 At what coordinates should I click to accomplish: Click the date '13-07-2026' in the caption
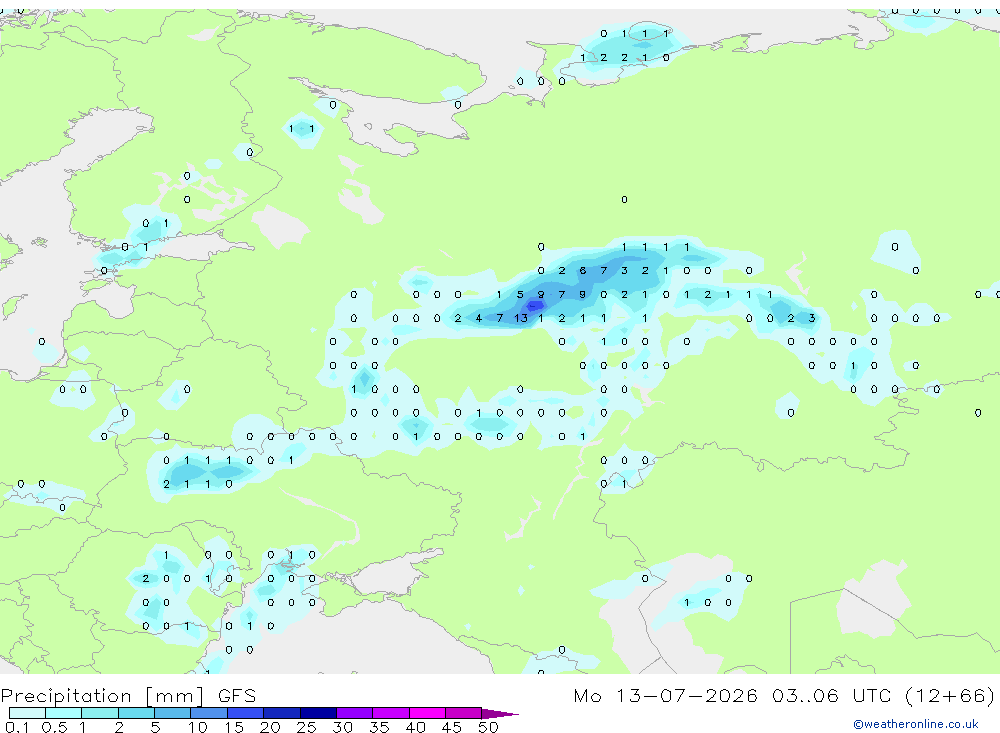tap(687, 695)
